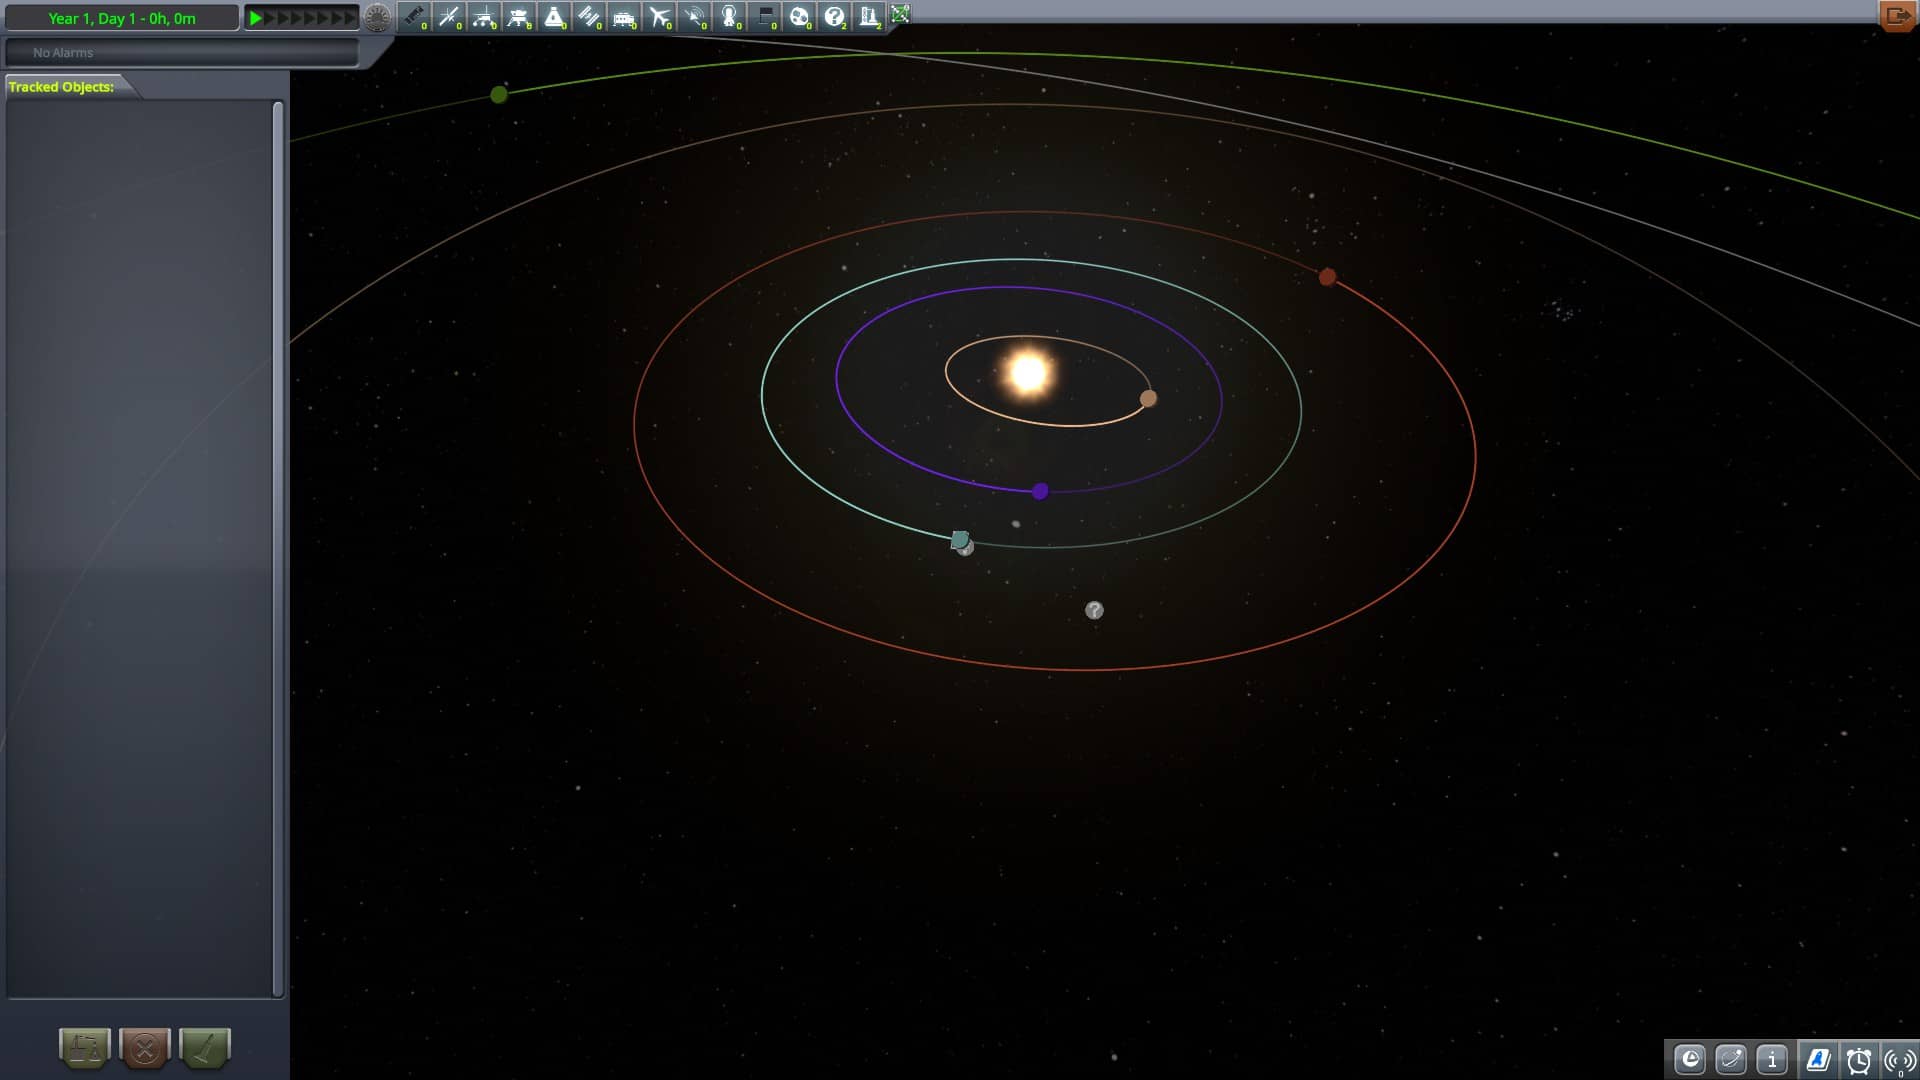Click the Recover vessel button
The width and height of the screenshot is (1920, 1080).
pos(85,1048)
